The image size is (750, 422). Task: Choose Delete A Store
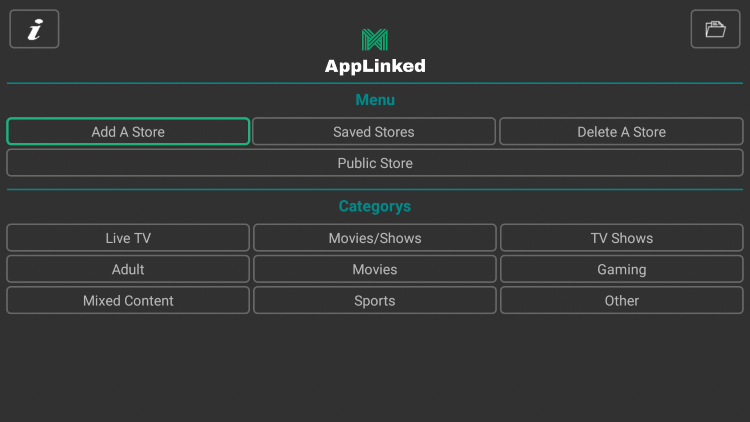pyautogui.click(x=621, y=131)
